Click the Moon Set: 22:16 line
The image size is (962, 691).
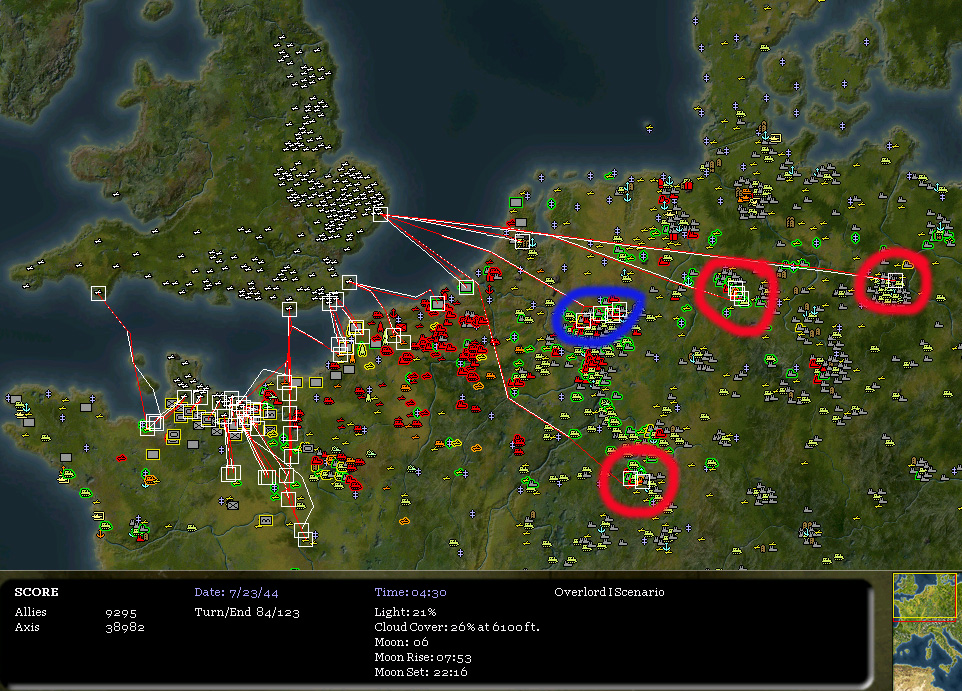(x=421, y=672)
